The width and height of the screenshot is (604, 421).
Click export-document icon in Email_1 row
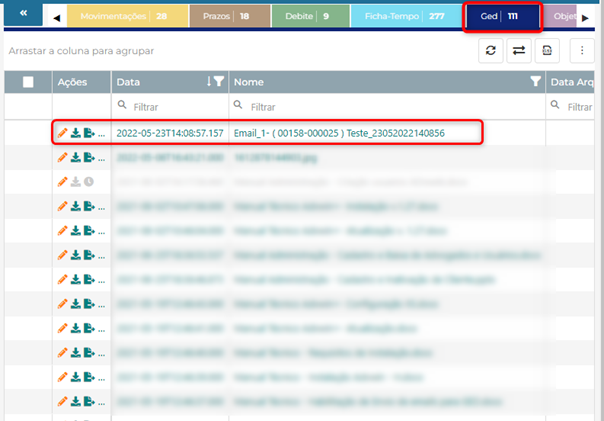[89, 133]
